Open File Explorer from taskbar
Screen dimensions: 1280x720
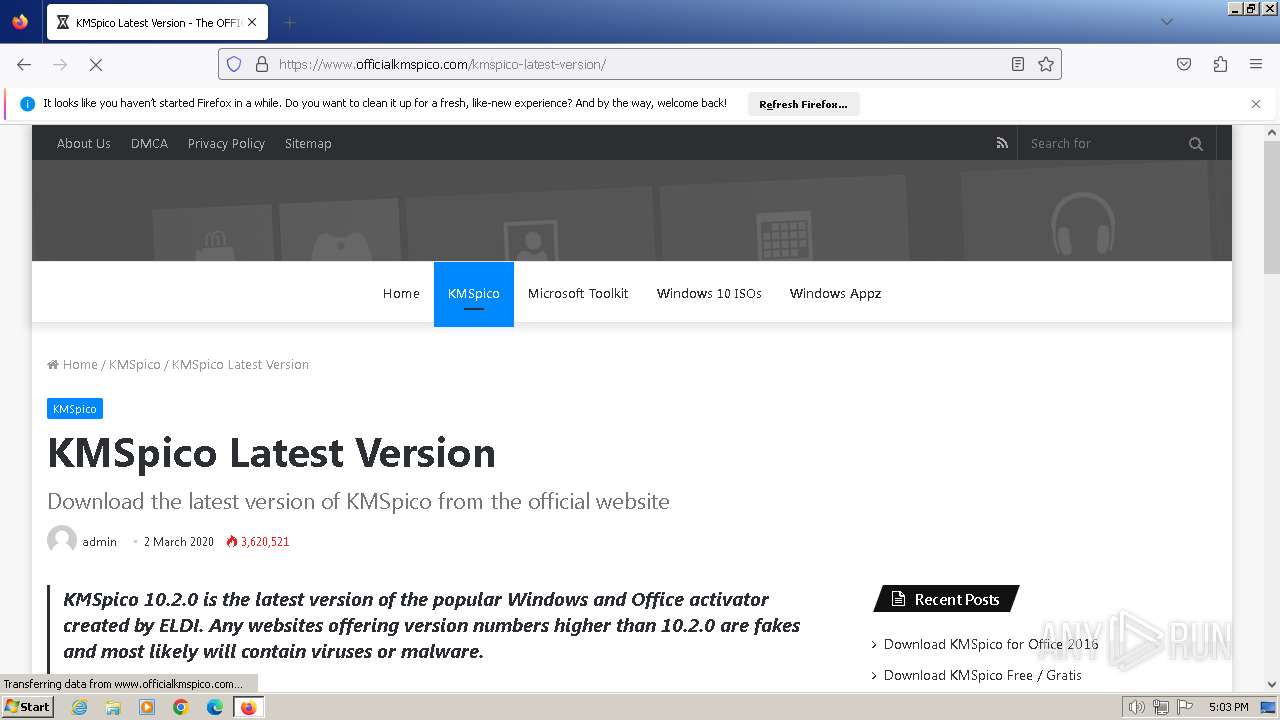point(113,707)
